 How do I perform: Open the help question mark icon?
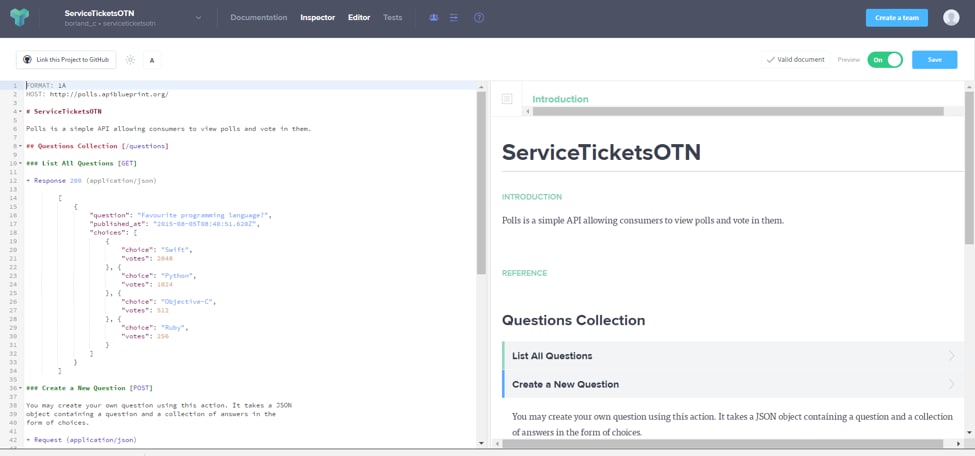(479, 17)
